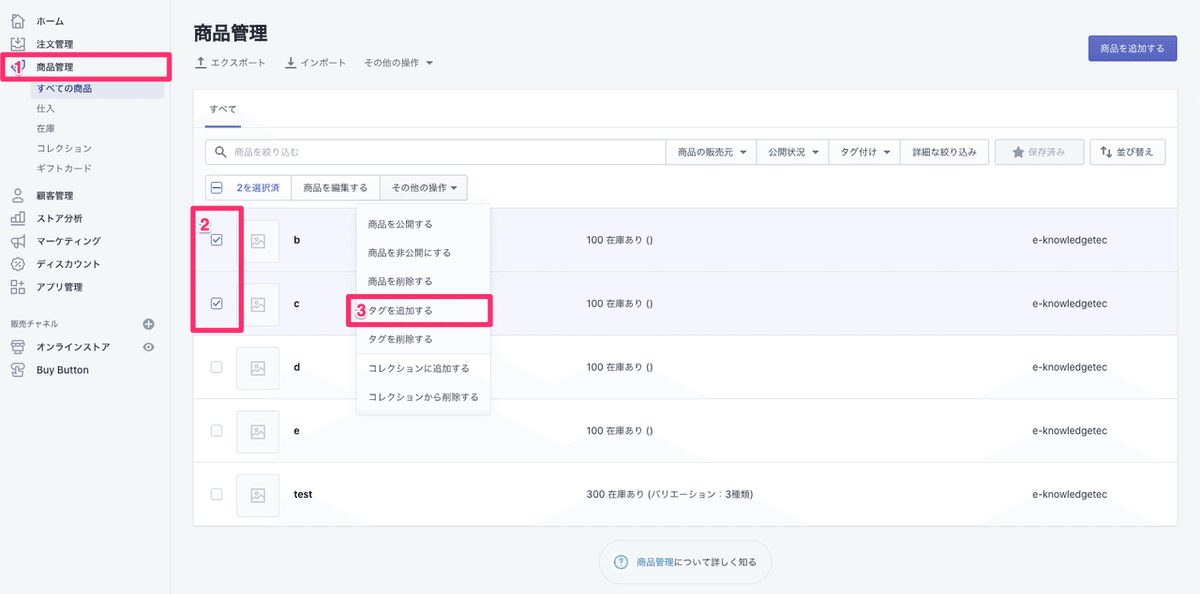Open thumbnail of product d
This screenshot has height=594, width=1200.
click(258, 367)
